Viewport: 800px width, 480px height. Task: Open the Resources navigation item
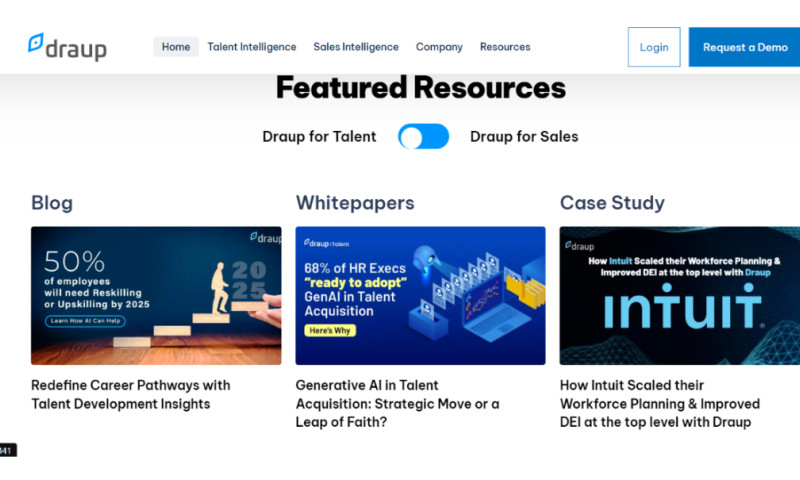pos(505,47)
